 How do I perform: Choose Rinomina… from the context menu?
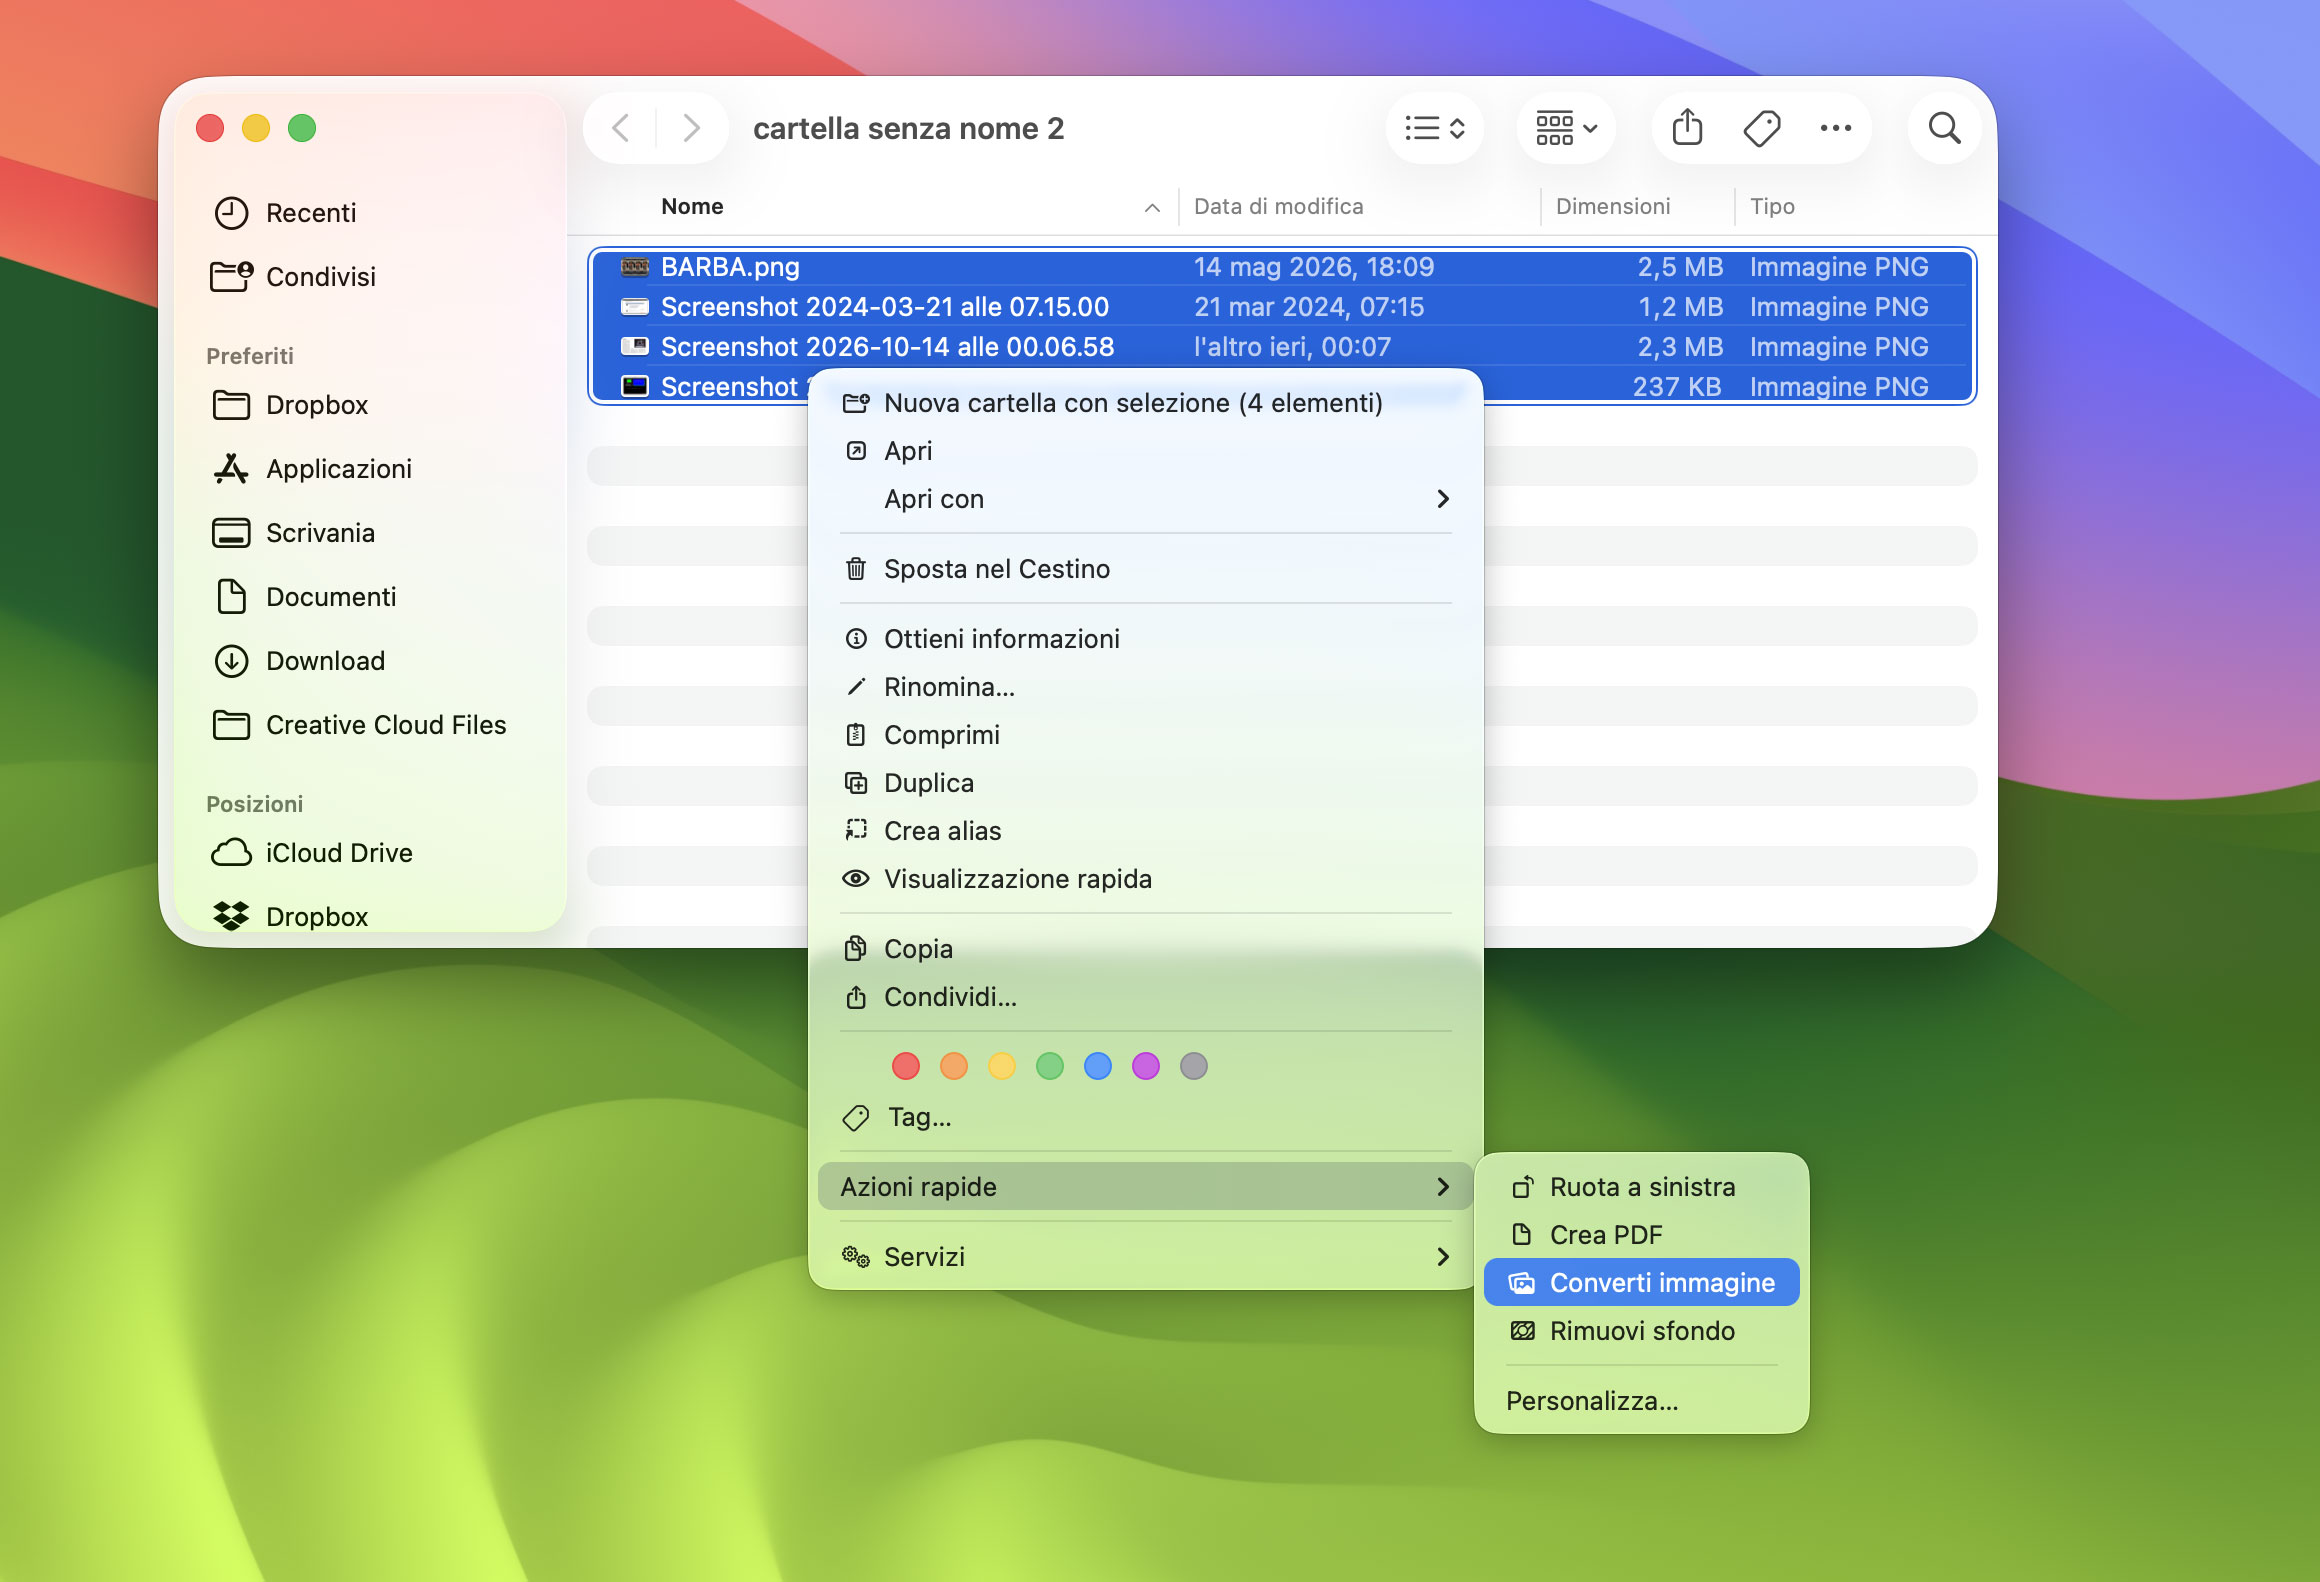click(1144, 687)
